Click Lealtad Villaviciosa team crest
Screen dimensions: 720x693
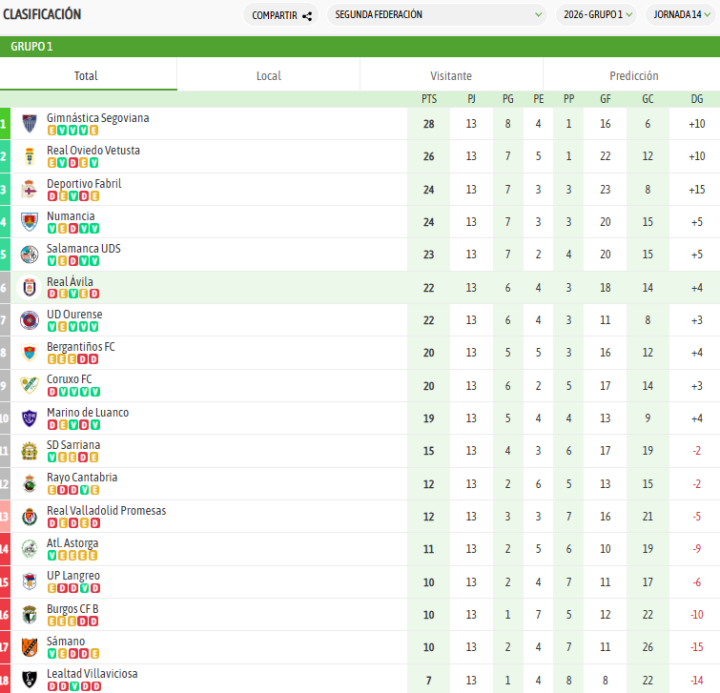[29, 679]
